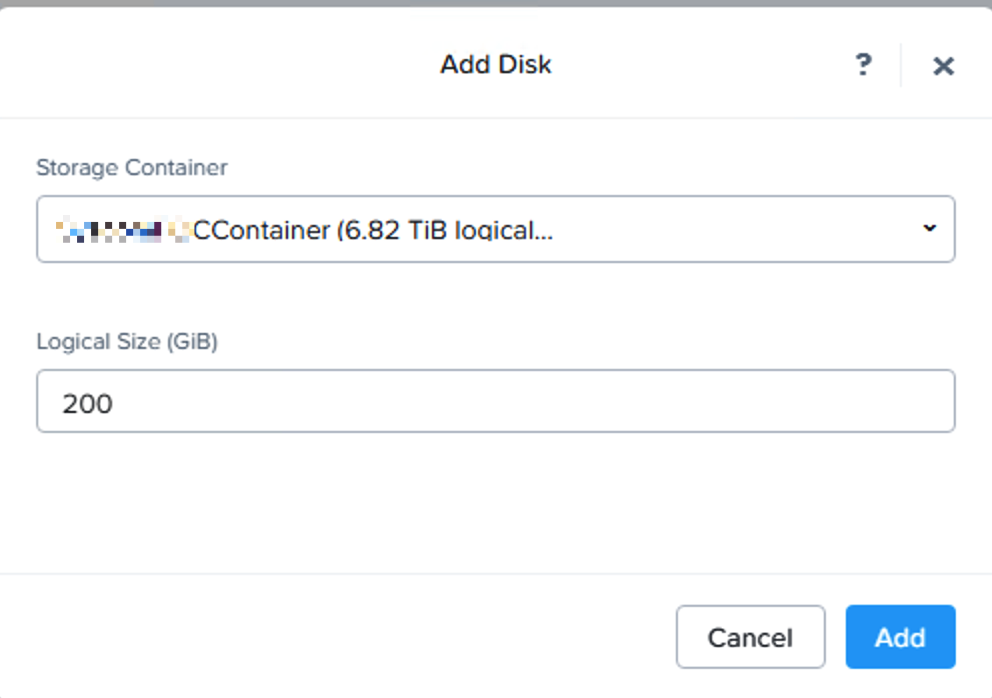992x698 pixels.
Task: Open the Storage Container combo box
Action: [x=496, y=229]
